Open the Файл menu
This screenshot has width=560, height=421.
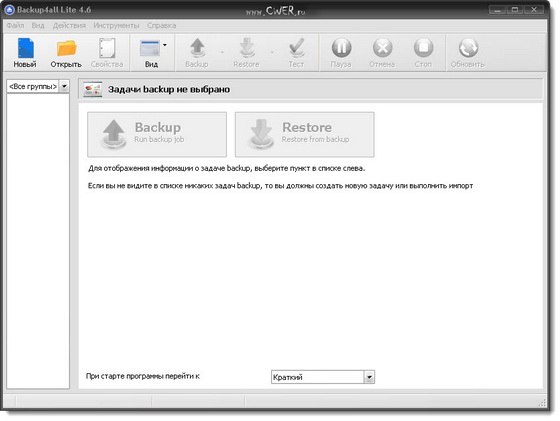pos(15,25)
